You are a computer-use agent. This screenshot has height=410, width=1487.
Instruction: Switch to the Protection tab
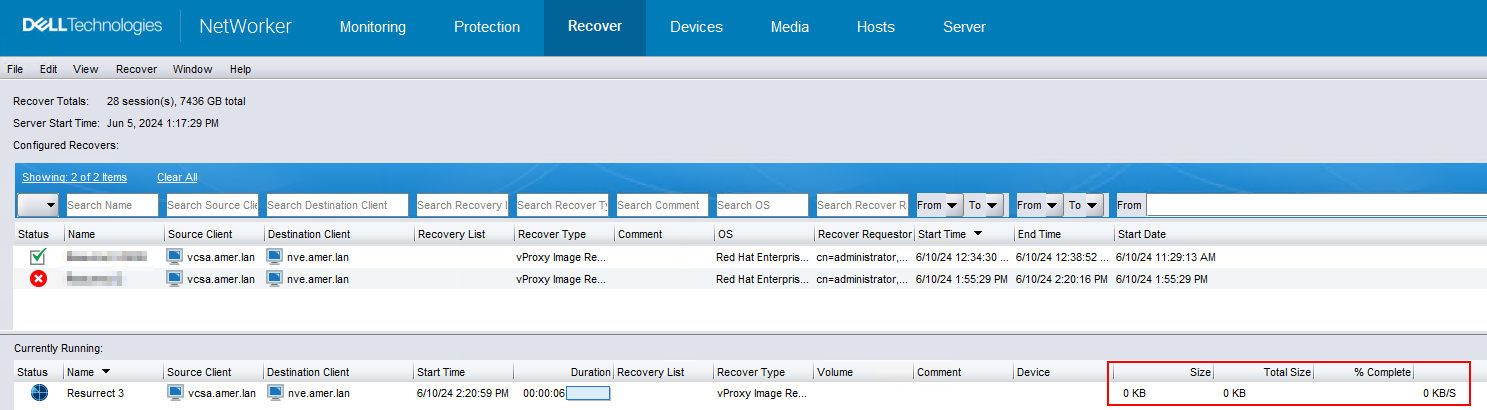pyautogui.click(x=486, y=27)
